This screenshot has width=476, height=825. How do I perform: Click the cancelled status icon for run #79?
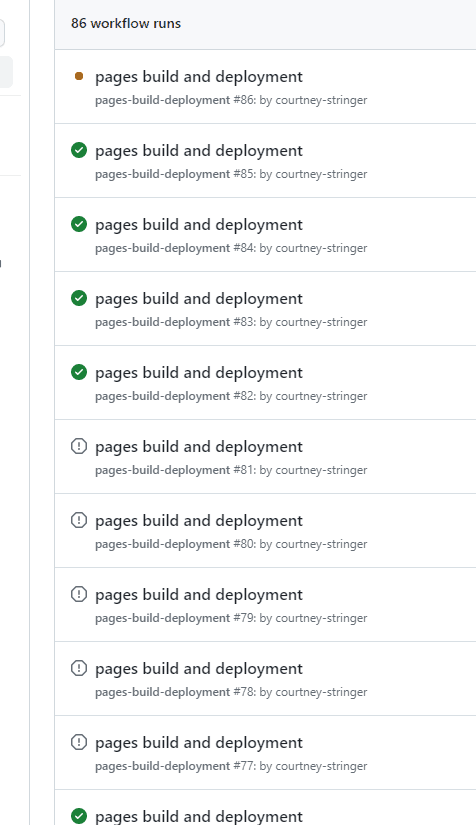pyautogui.click(x=79, y=595)
